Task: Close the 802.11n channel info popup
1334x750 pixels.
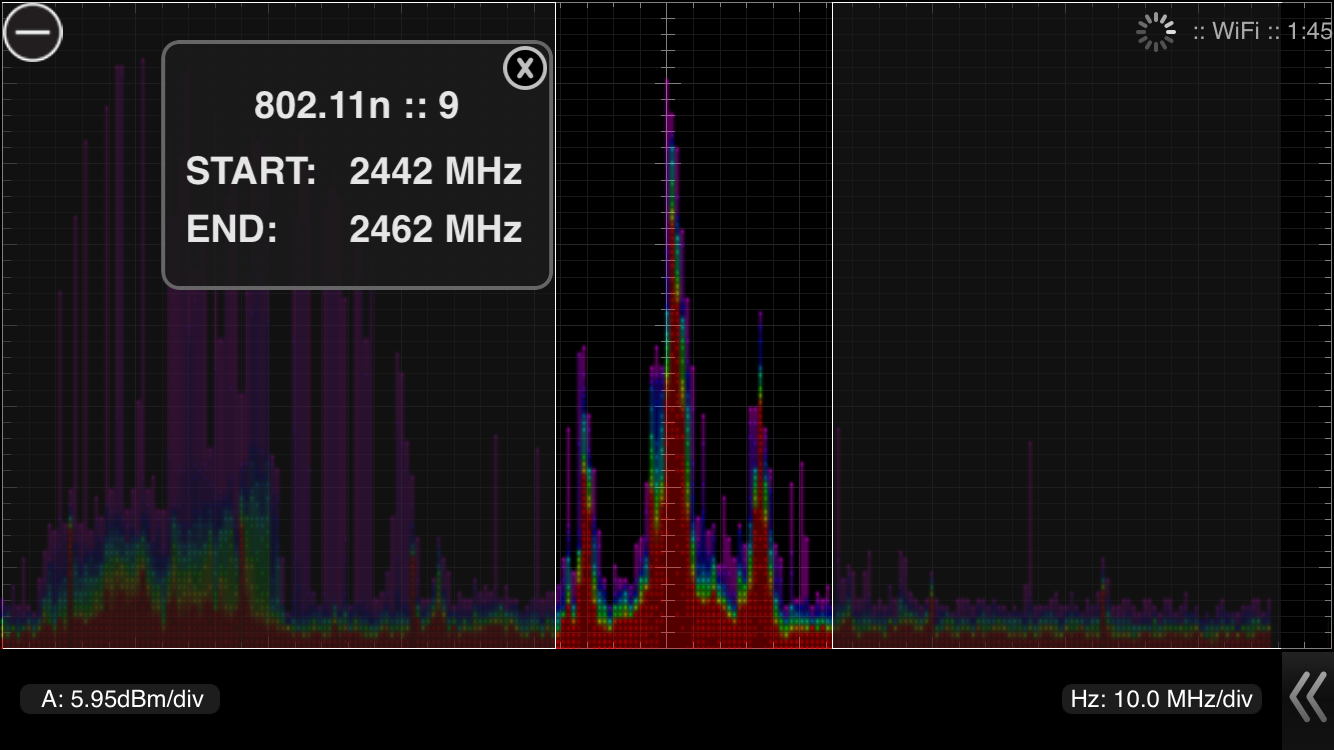Action: click(524, 69)
